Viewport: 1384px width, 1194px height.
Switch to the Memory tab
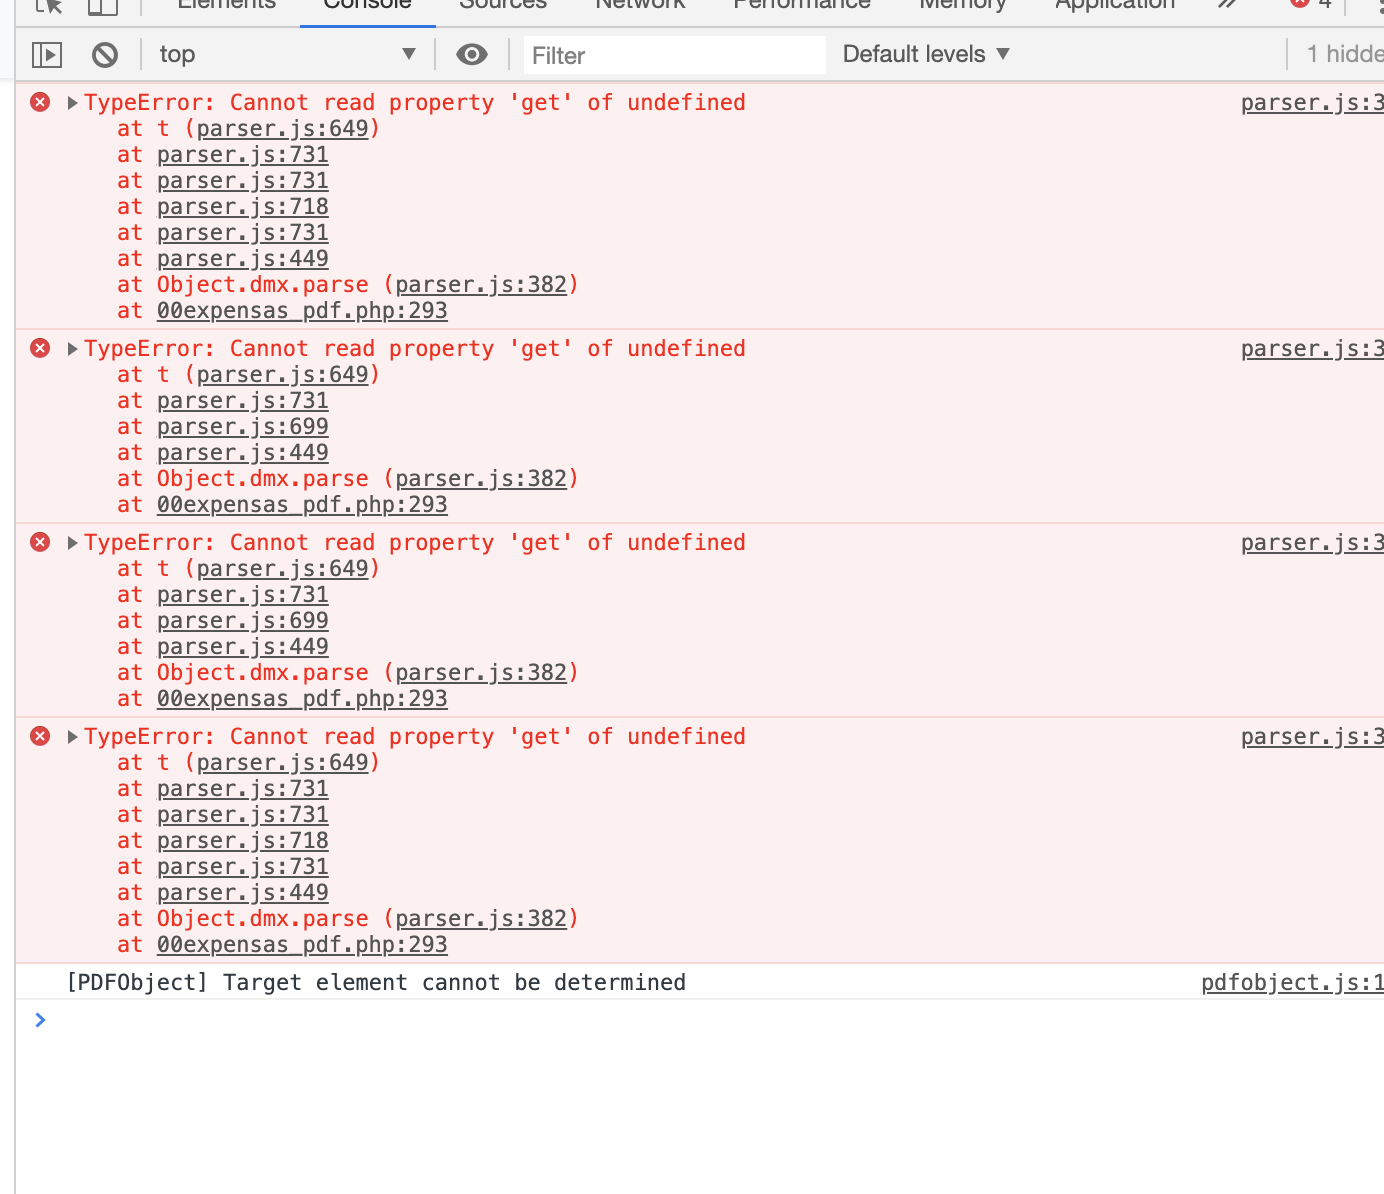[x=963, y=5]
